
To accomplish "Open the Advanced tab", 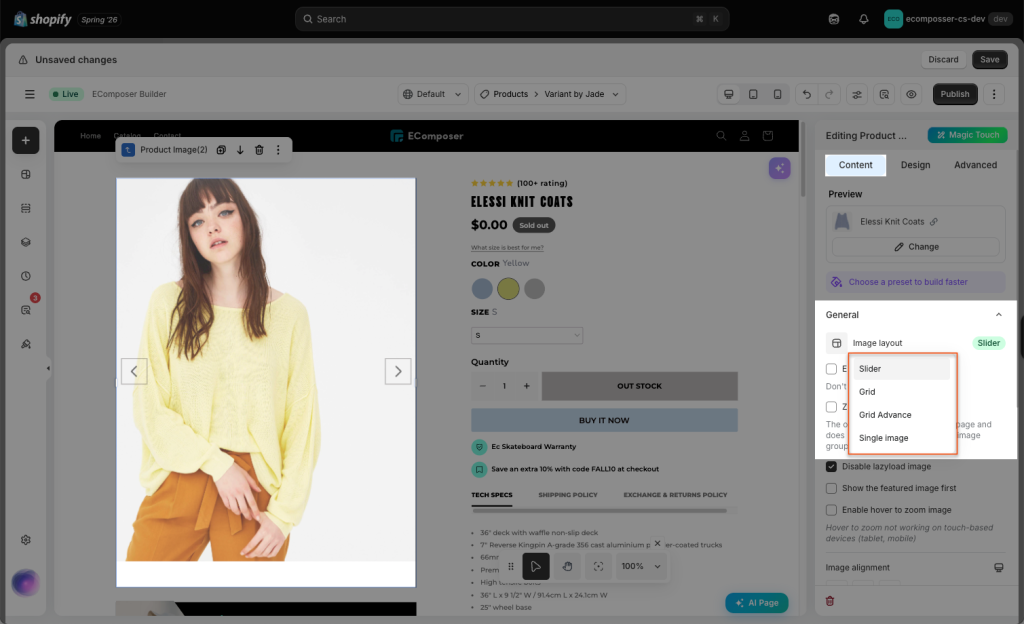I will tap(975, 165).
